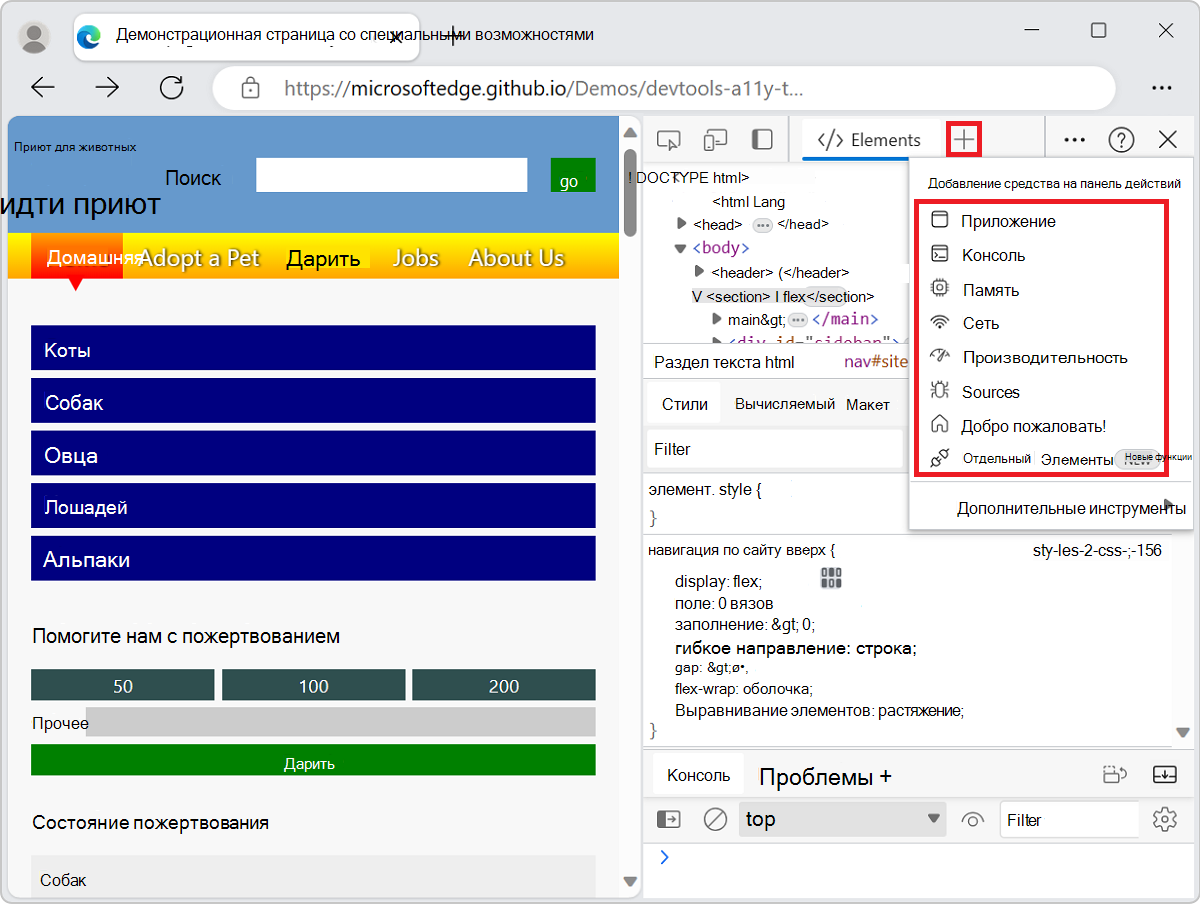Open the Вычисляемый tab

point(785,404)
